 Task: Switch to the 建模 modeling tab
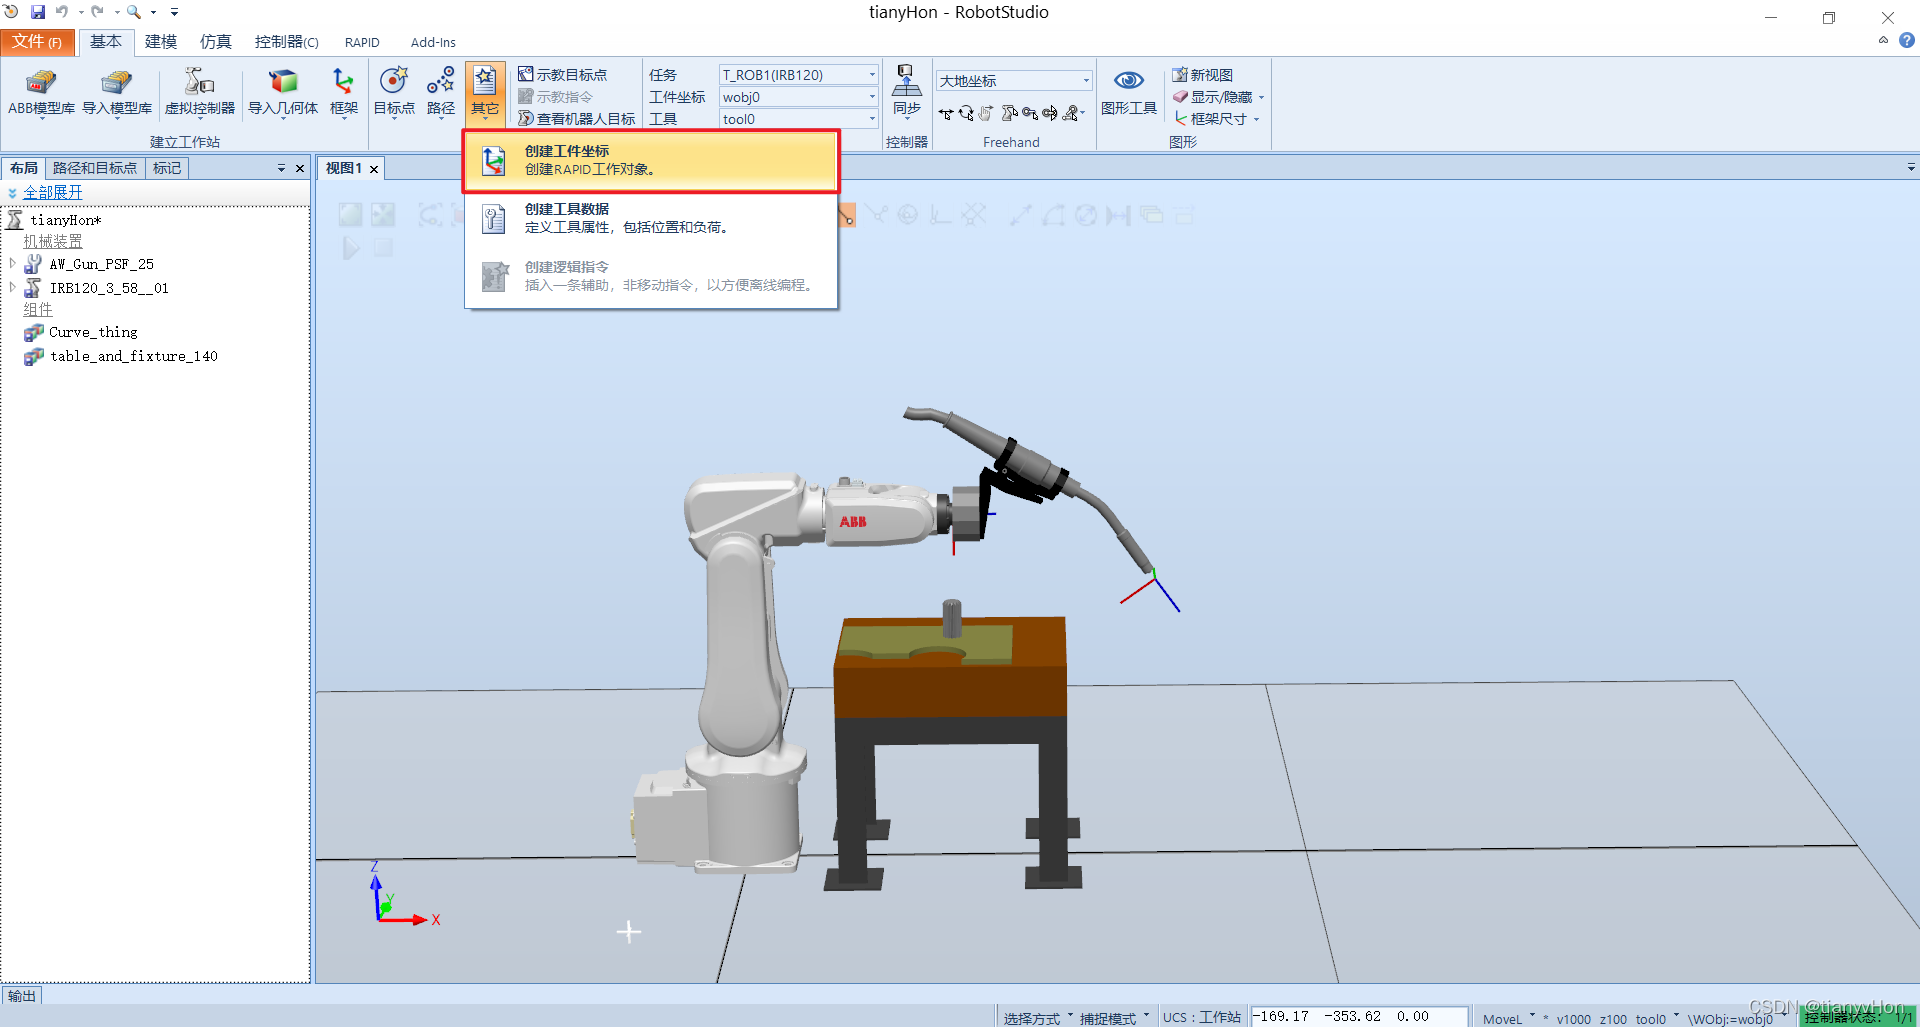[x=161, y=42]
